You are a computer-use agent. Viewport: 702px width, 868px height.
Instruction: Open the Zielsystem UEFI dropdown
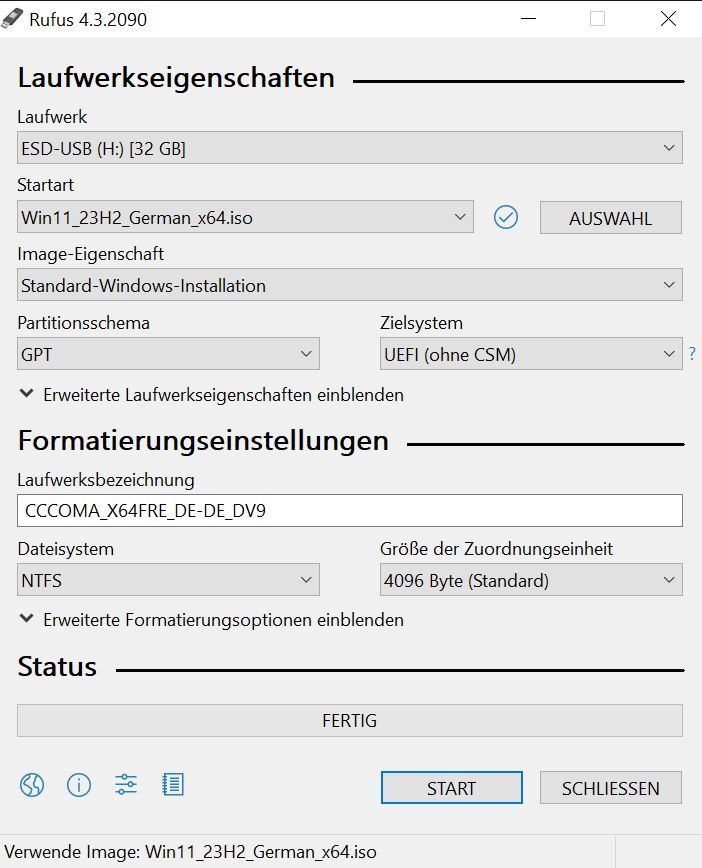pos(531,354)
